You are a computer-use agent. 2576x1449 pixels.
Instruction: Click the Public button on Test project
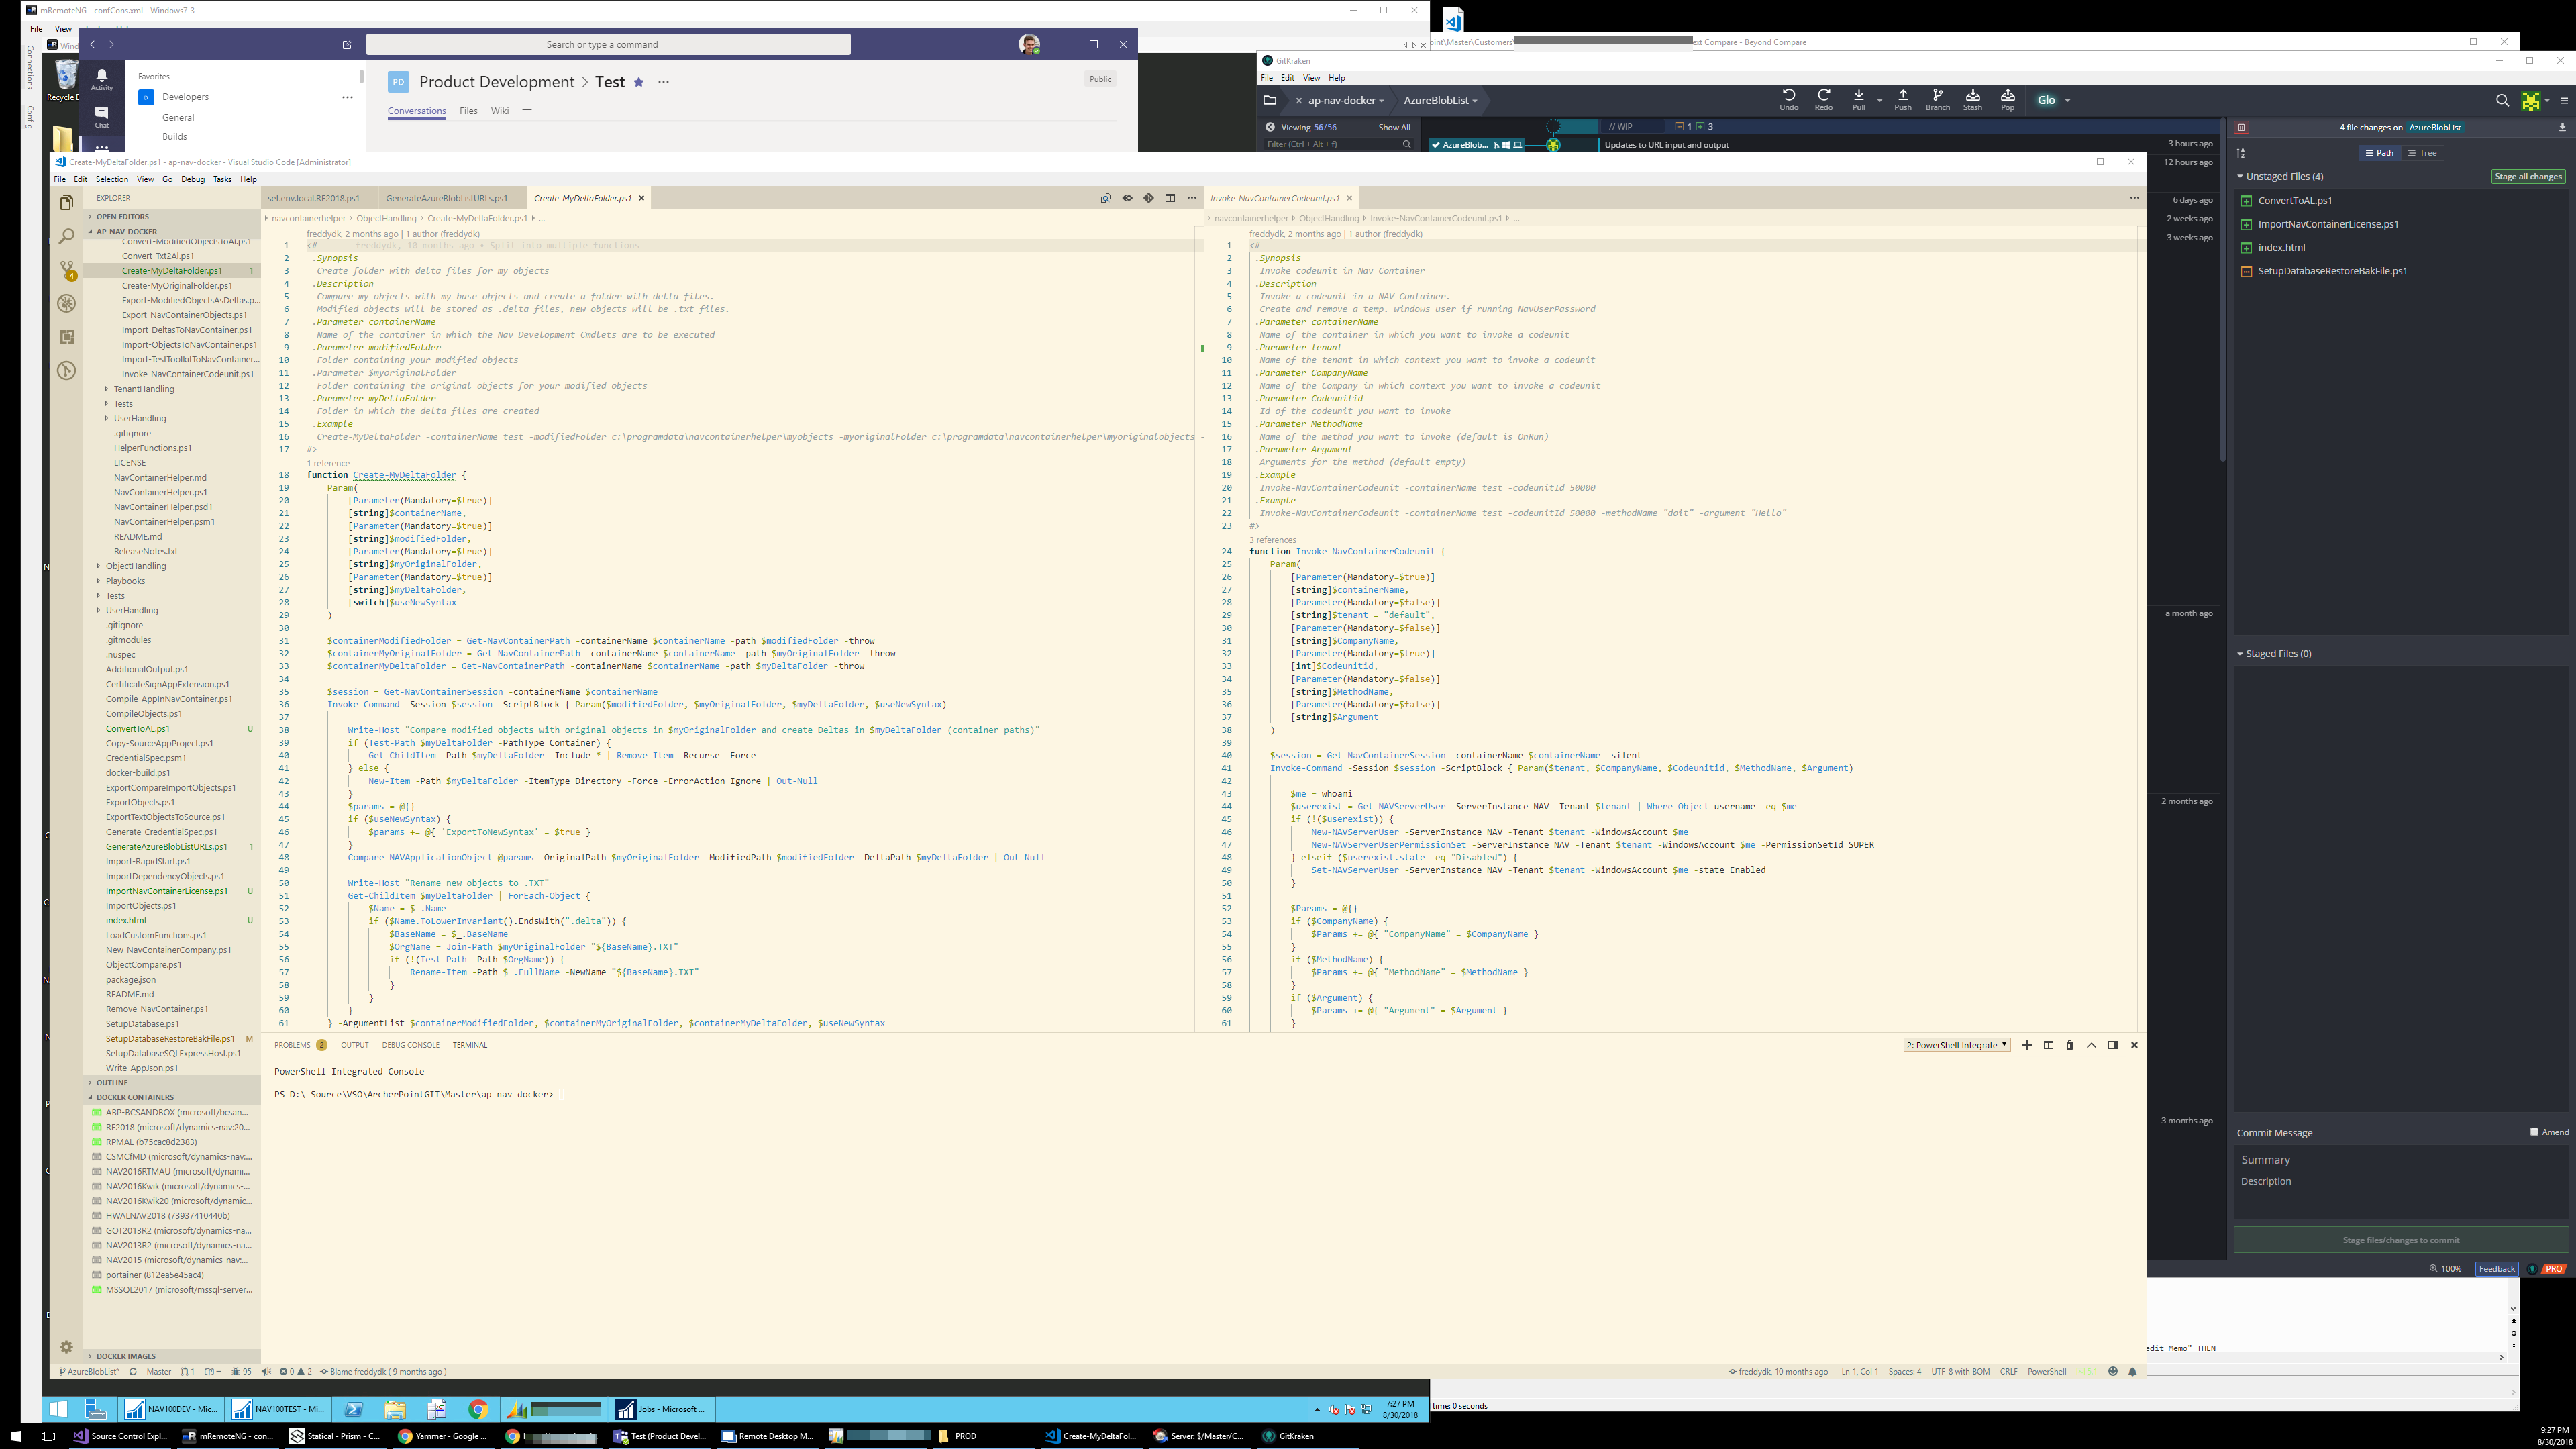coord(1098,80)
